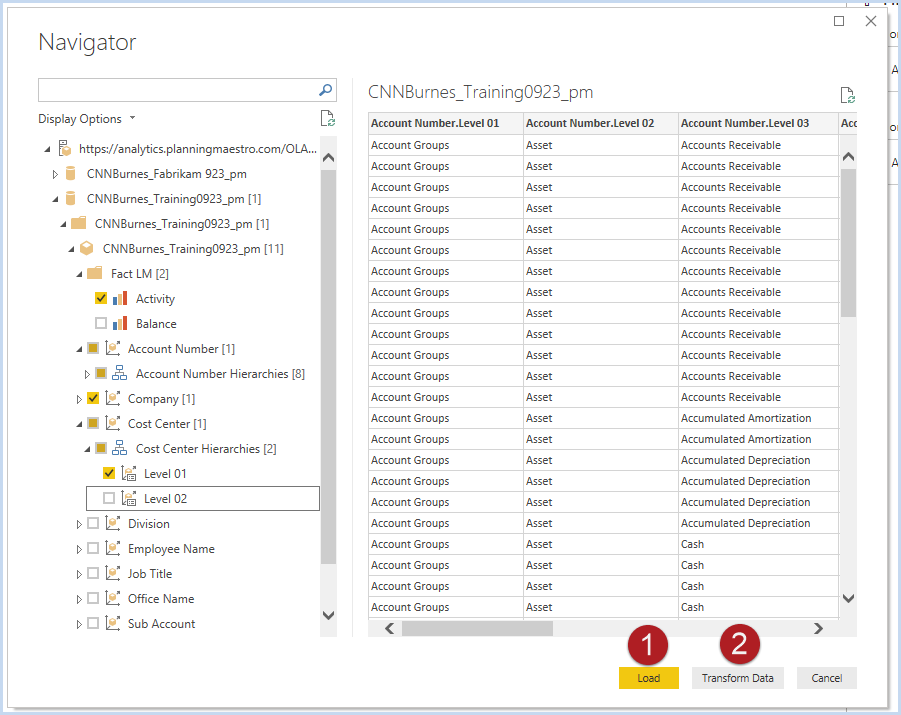Check the Job Title checkbox
The height and width of the screenshot is (715, 901).
[x=93, y=574]
